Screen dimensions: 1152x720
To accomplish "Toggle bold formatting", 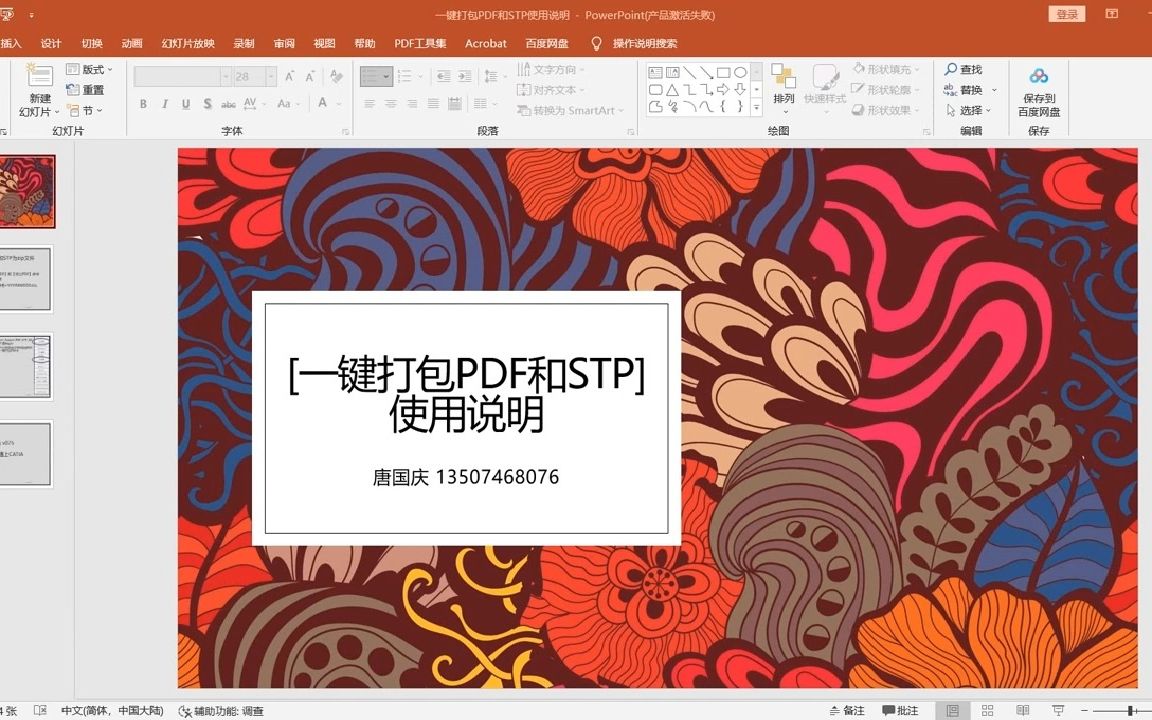I will 142,104.
